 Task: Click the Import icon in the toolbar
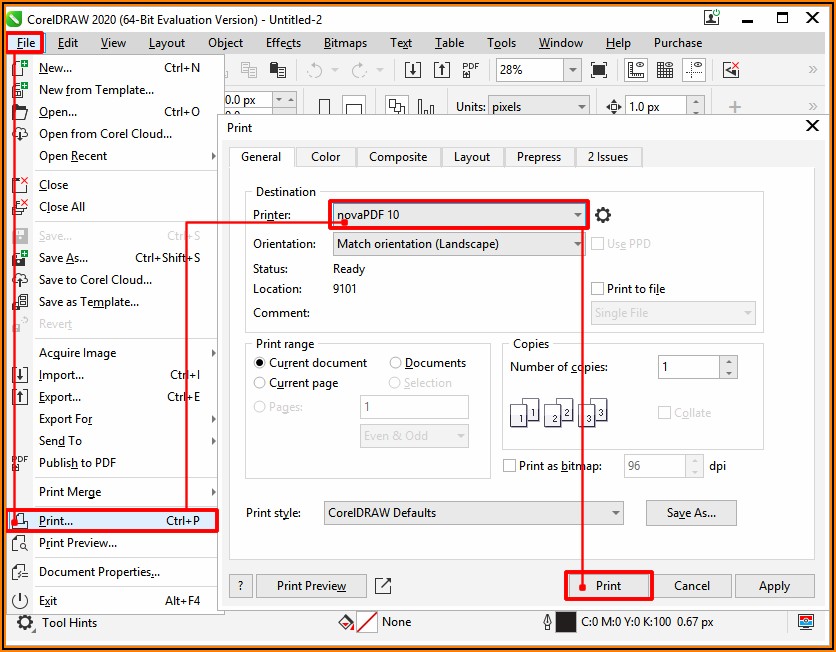[413, 70]
